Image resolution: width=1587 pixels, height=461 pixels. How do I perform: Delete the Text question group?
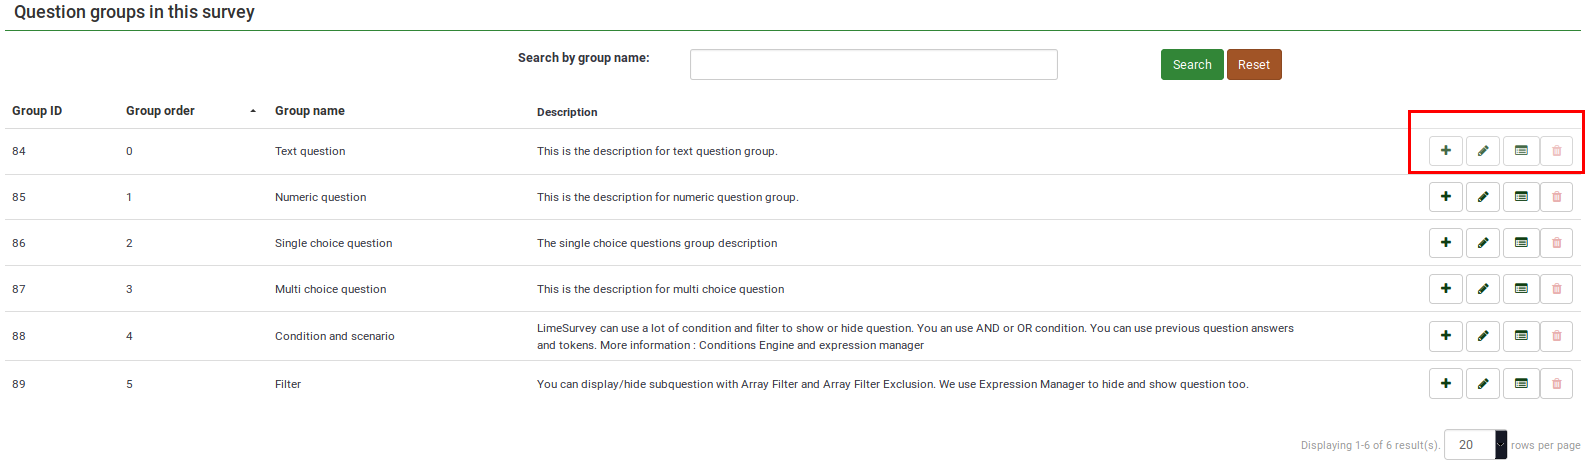(1556, 151)
